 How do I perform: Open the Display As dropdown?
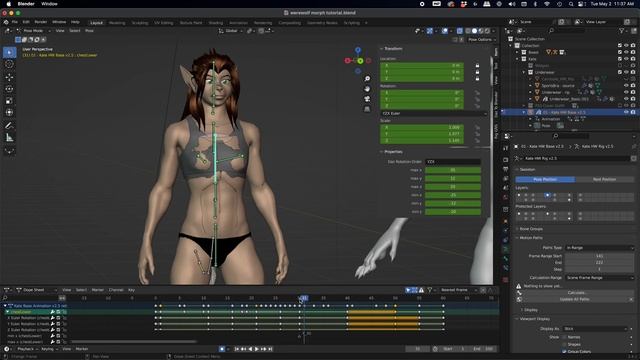[596, 329]
